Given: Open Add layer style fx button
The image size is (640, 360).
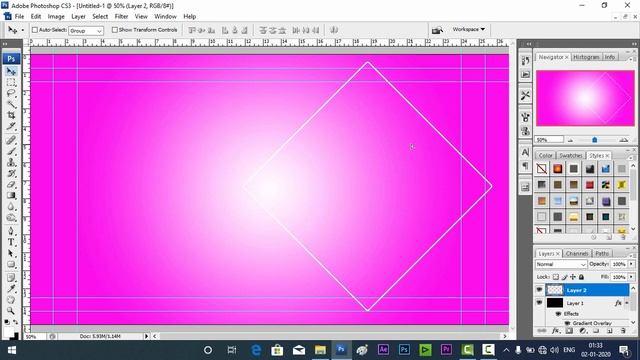Looking at the screenshot, I should pos(555,331).
